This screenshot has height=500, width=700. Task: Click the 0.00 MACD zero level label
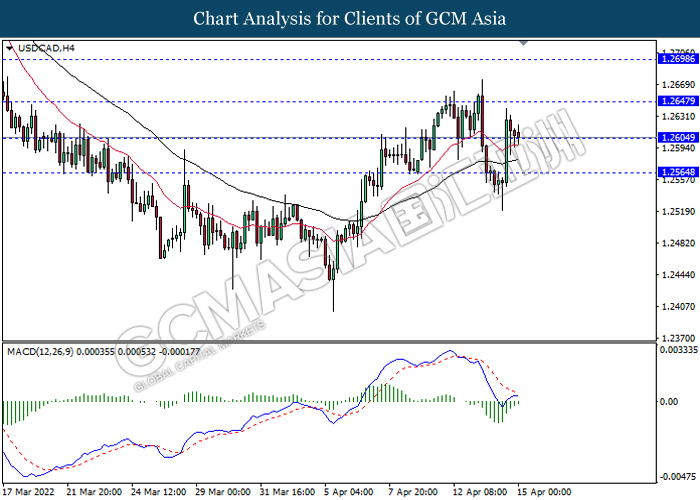[669, 402]
